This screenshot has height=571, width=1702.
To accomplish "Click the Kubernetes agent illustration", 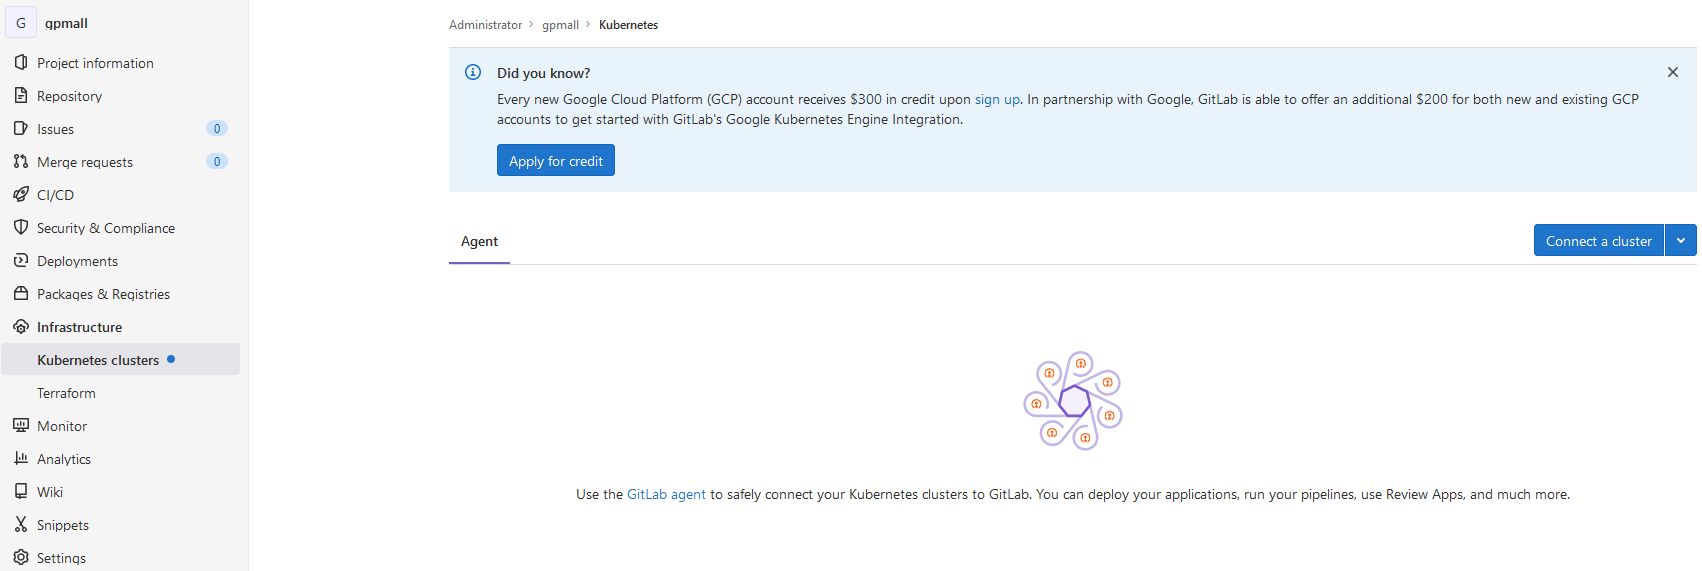I will point(1073,401).
